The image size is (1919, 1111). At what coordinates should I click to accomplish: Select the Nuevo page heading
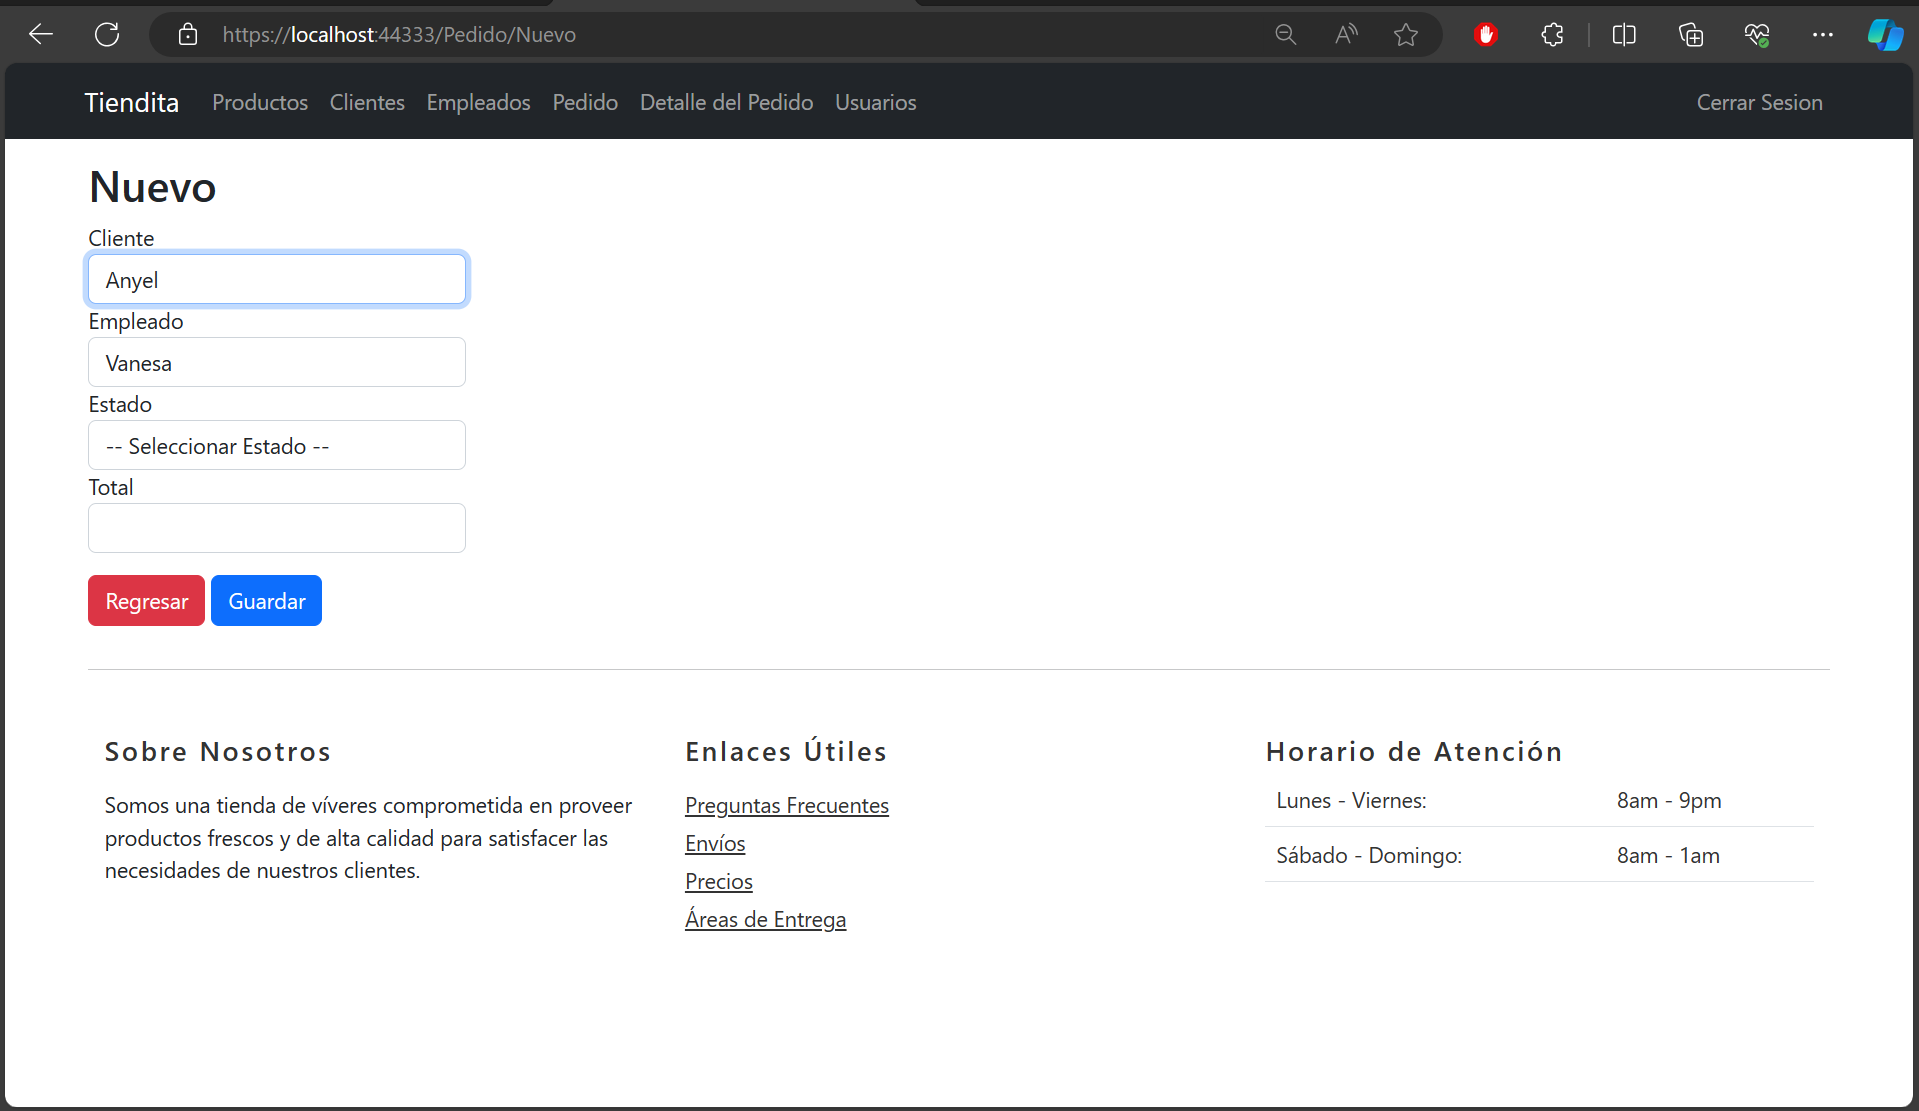[x=152, y=187]
